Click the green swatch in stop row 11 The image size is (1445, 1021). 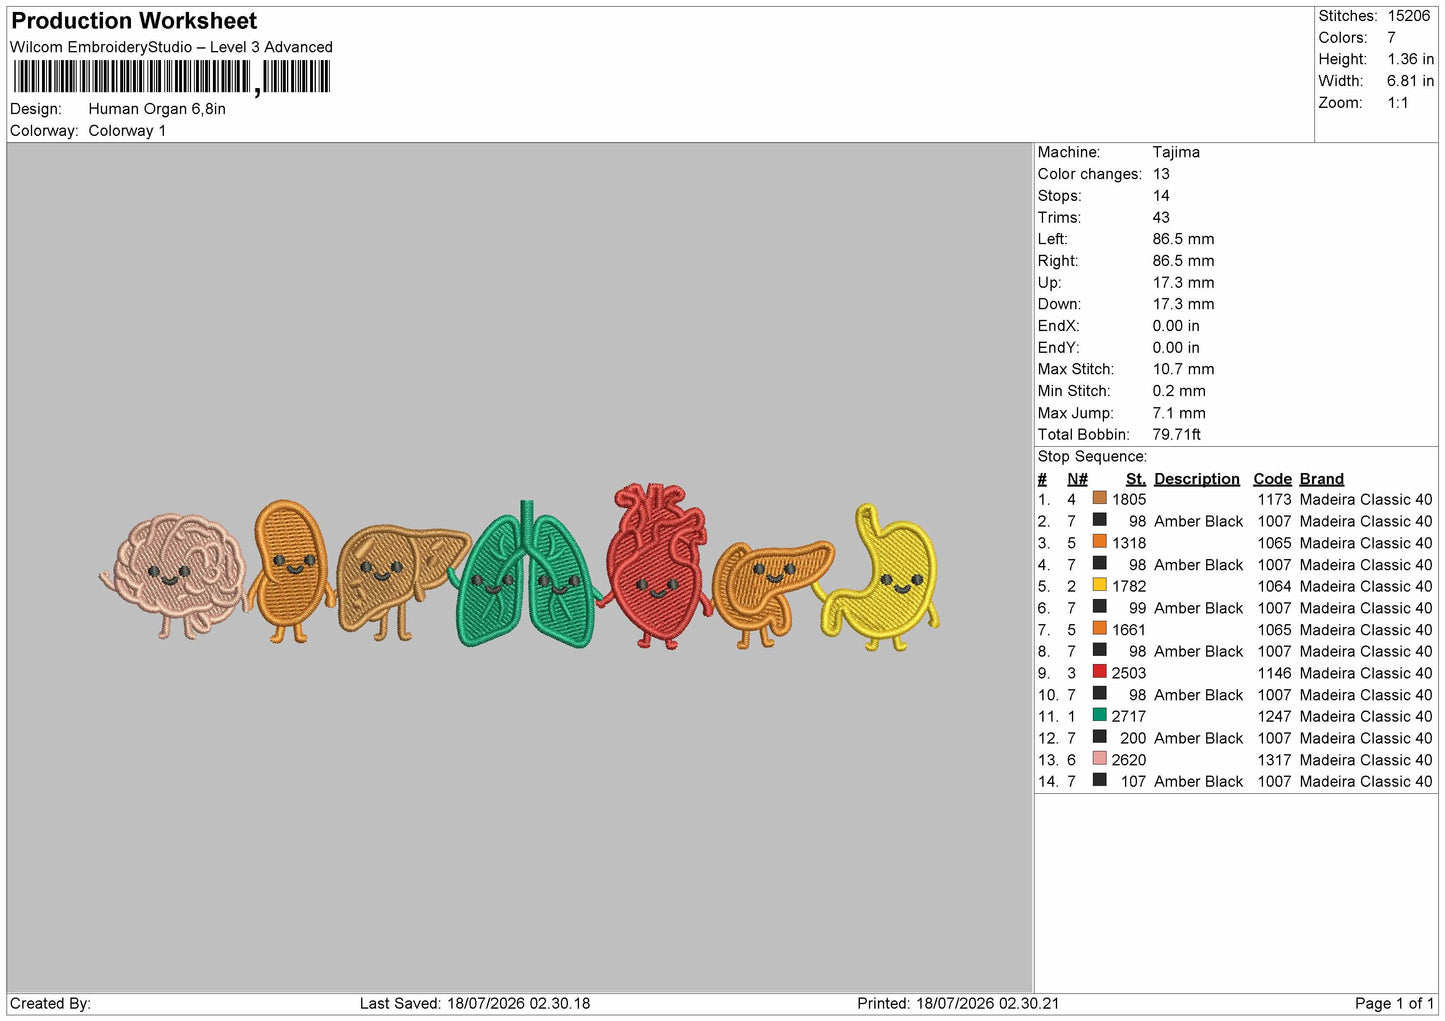click(1099, 715)
